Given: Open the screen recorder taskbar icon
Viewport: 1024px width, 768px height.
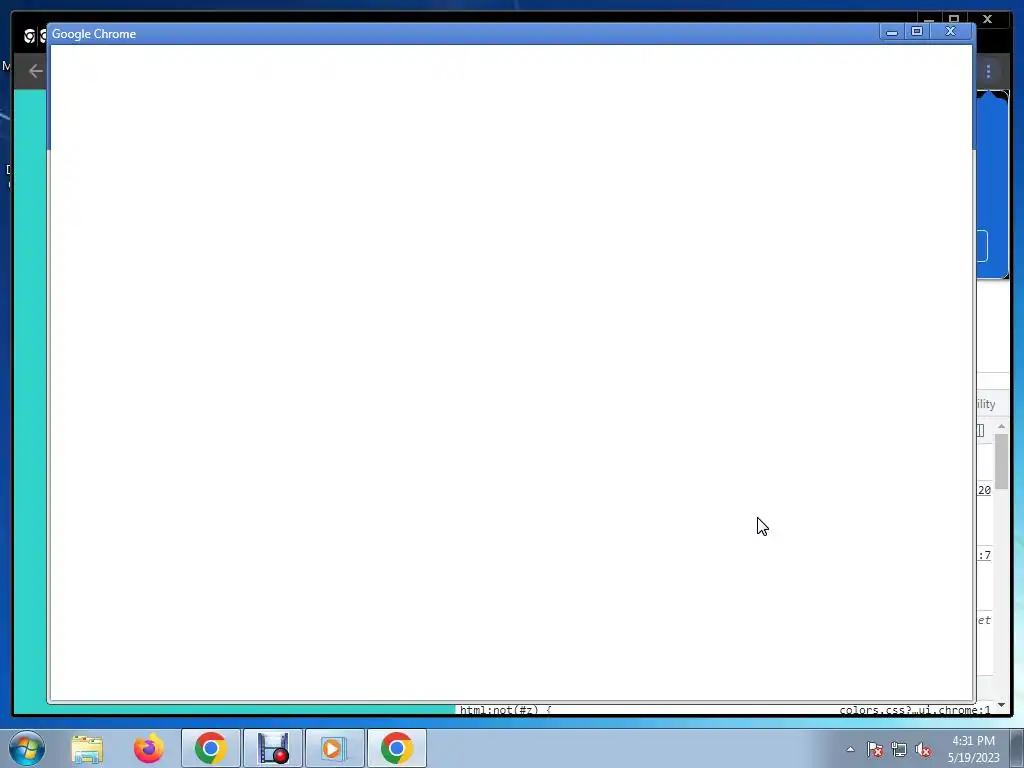Looking at the screenshot, I should pyautogui.click(x=273, y=748).
